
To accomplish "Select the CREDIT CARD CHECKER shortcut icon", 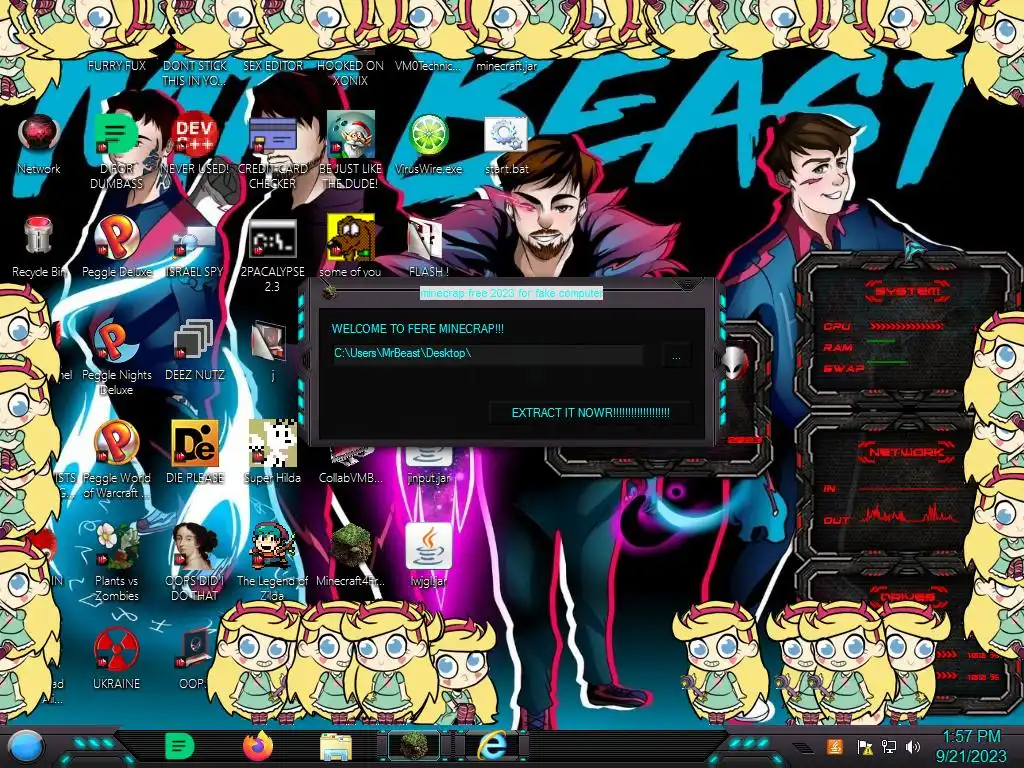I will (272, 135).
